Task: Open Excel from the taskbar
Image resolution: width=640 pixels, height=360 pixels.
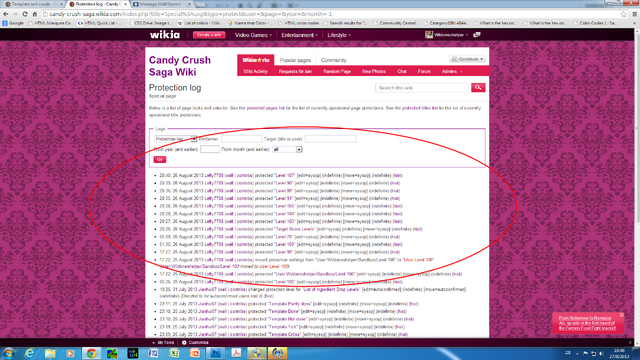Action: (174, 353)
